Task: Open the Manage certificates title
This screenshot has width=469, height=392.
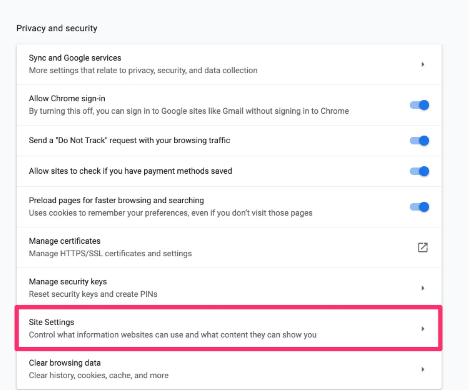Action: (64, 241)
